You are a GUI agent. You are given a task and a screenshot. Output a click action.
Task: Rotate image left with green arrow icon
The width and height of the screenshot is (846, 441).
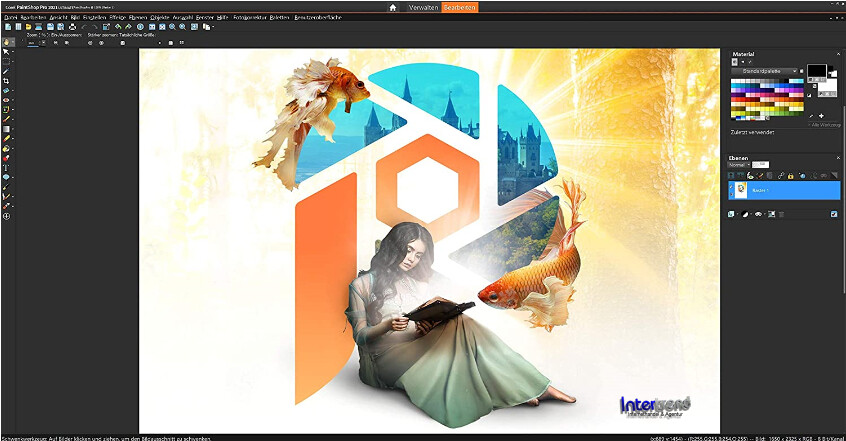(x=118, y=27)
